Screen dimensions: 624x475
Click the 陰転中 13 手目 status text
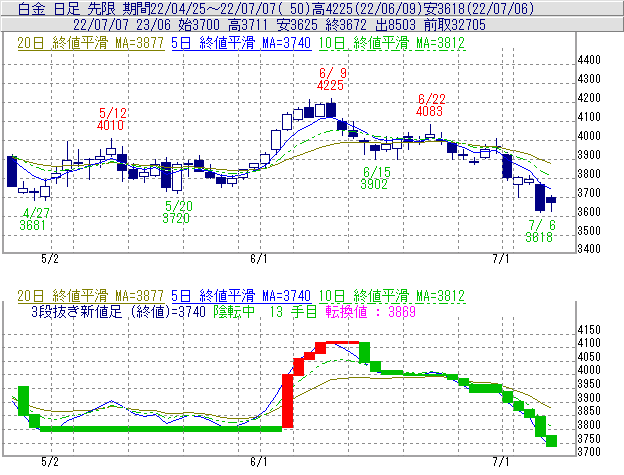click(x=265, y=311)
